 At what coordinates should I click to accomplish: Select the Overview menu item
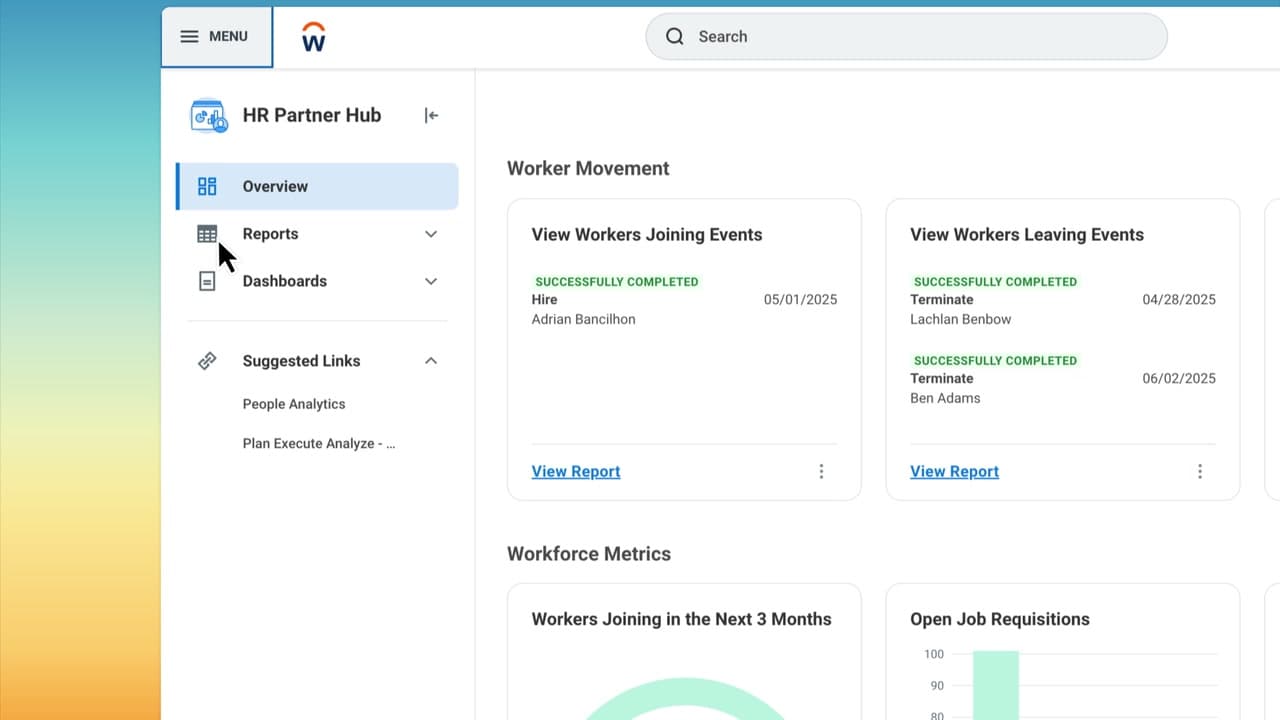tap(318, 186)
